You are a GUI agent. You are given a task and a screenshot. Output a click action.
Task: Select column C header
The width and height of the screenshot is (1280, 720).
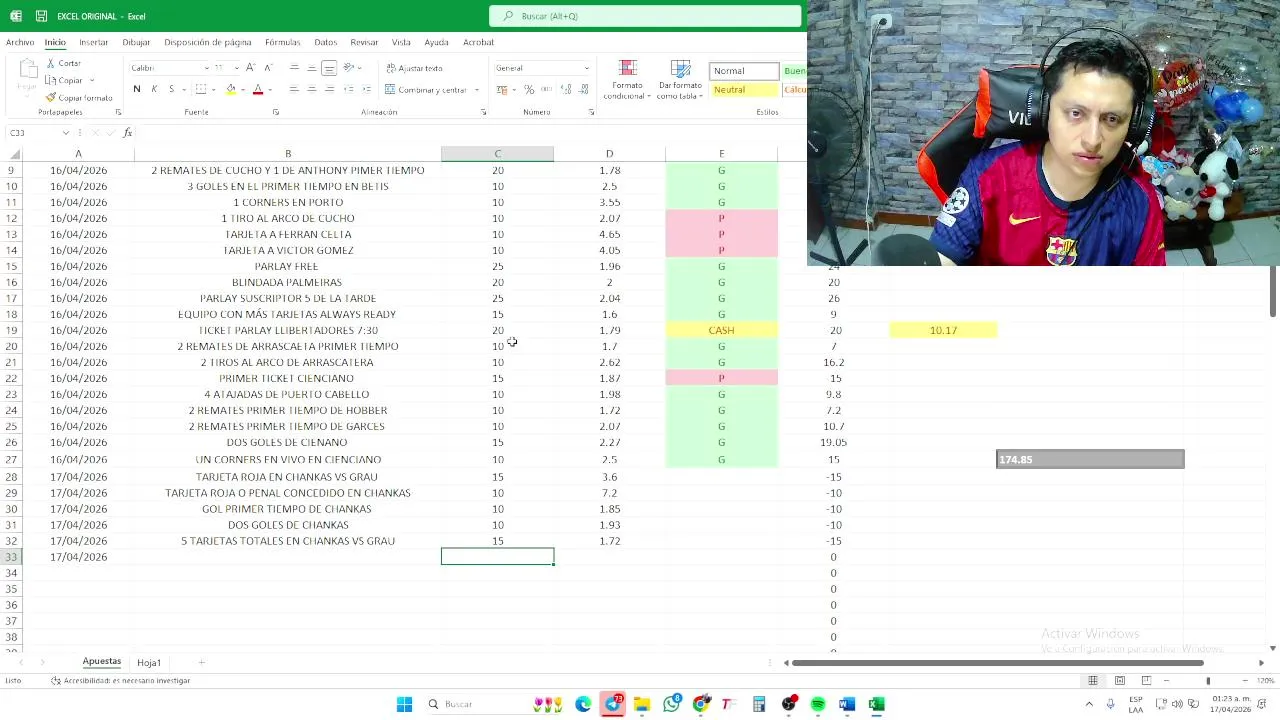(x=497, y=154)
